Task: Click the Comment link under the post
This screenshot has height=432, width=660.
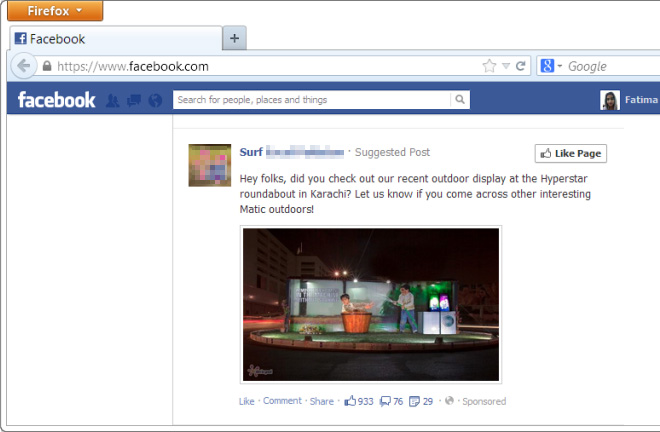Action: coord(282,401)
